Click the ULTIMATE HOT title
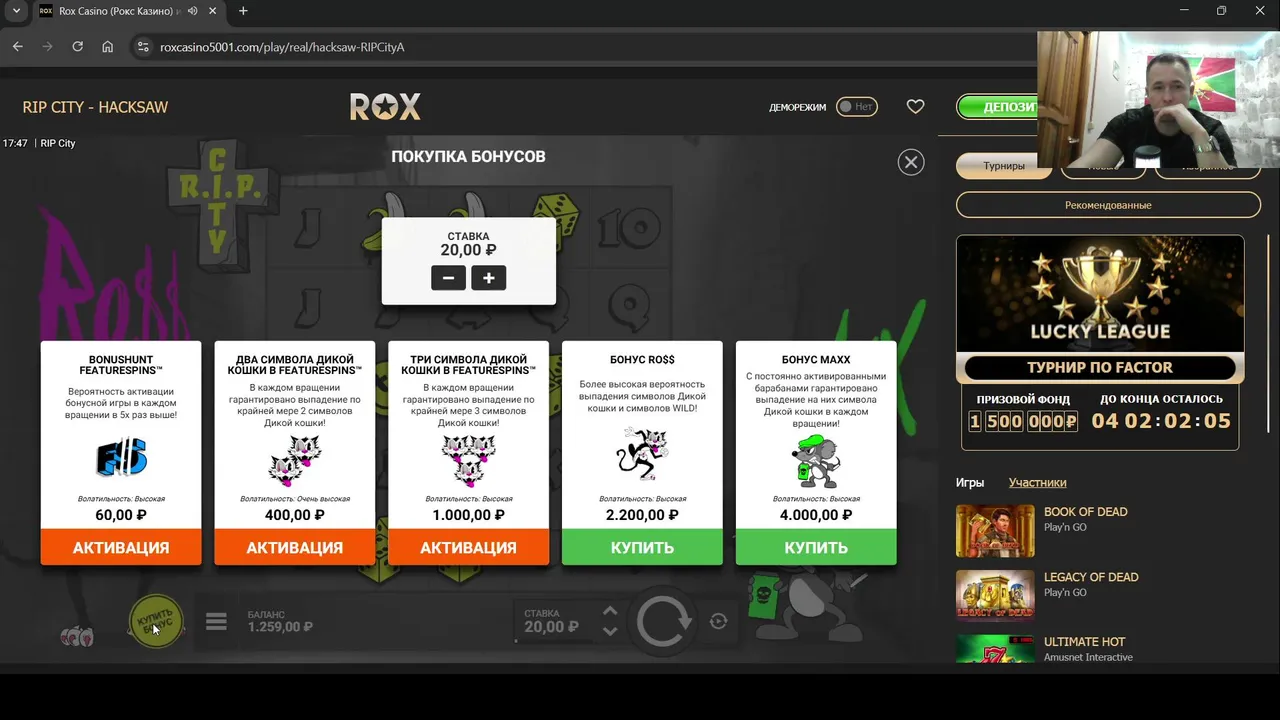Image resolution: width=1280 pixels, height=720 pixels. pos(1084,642)
